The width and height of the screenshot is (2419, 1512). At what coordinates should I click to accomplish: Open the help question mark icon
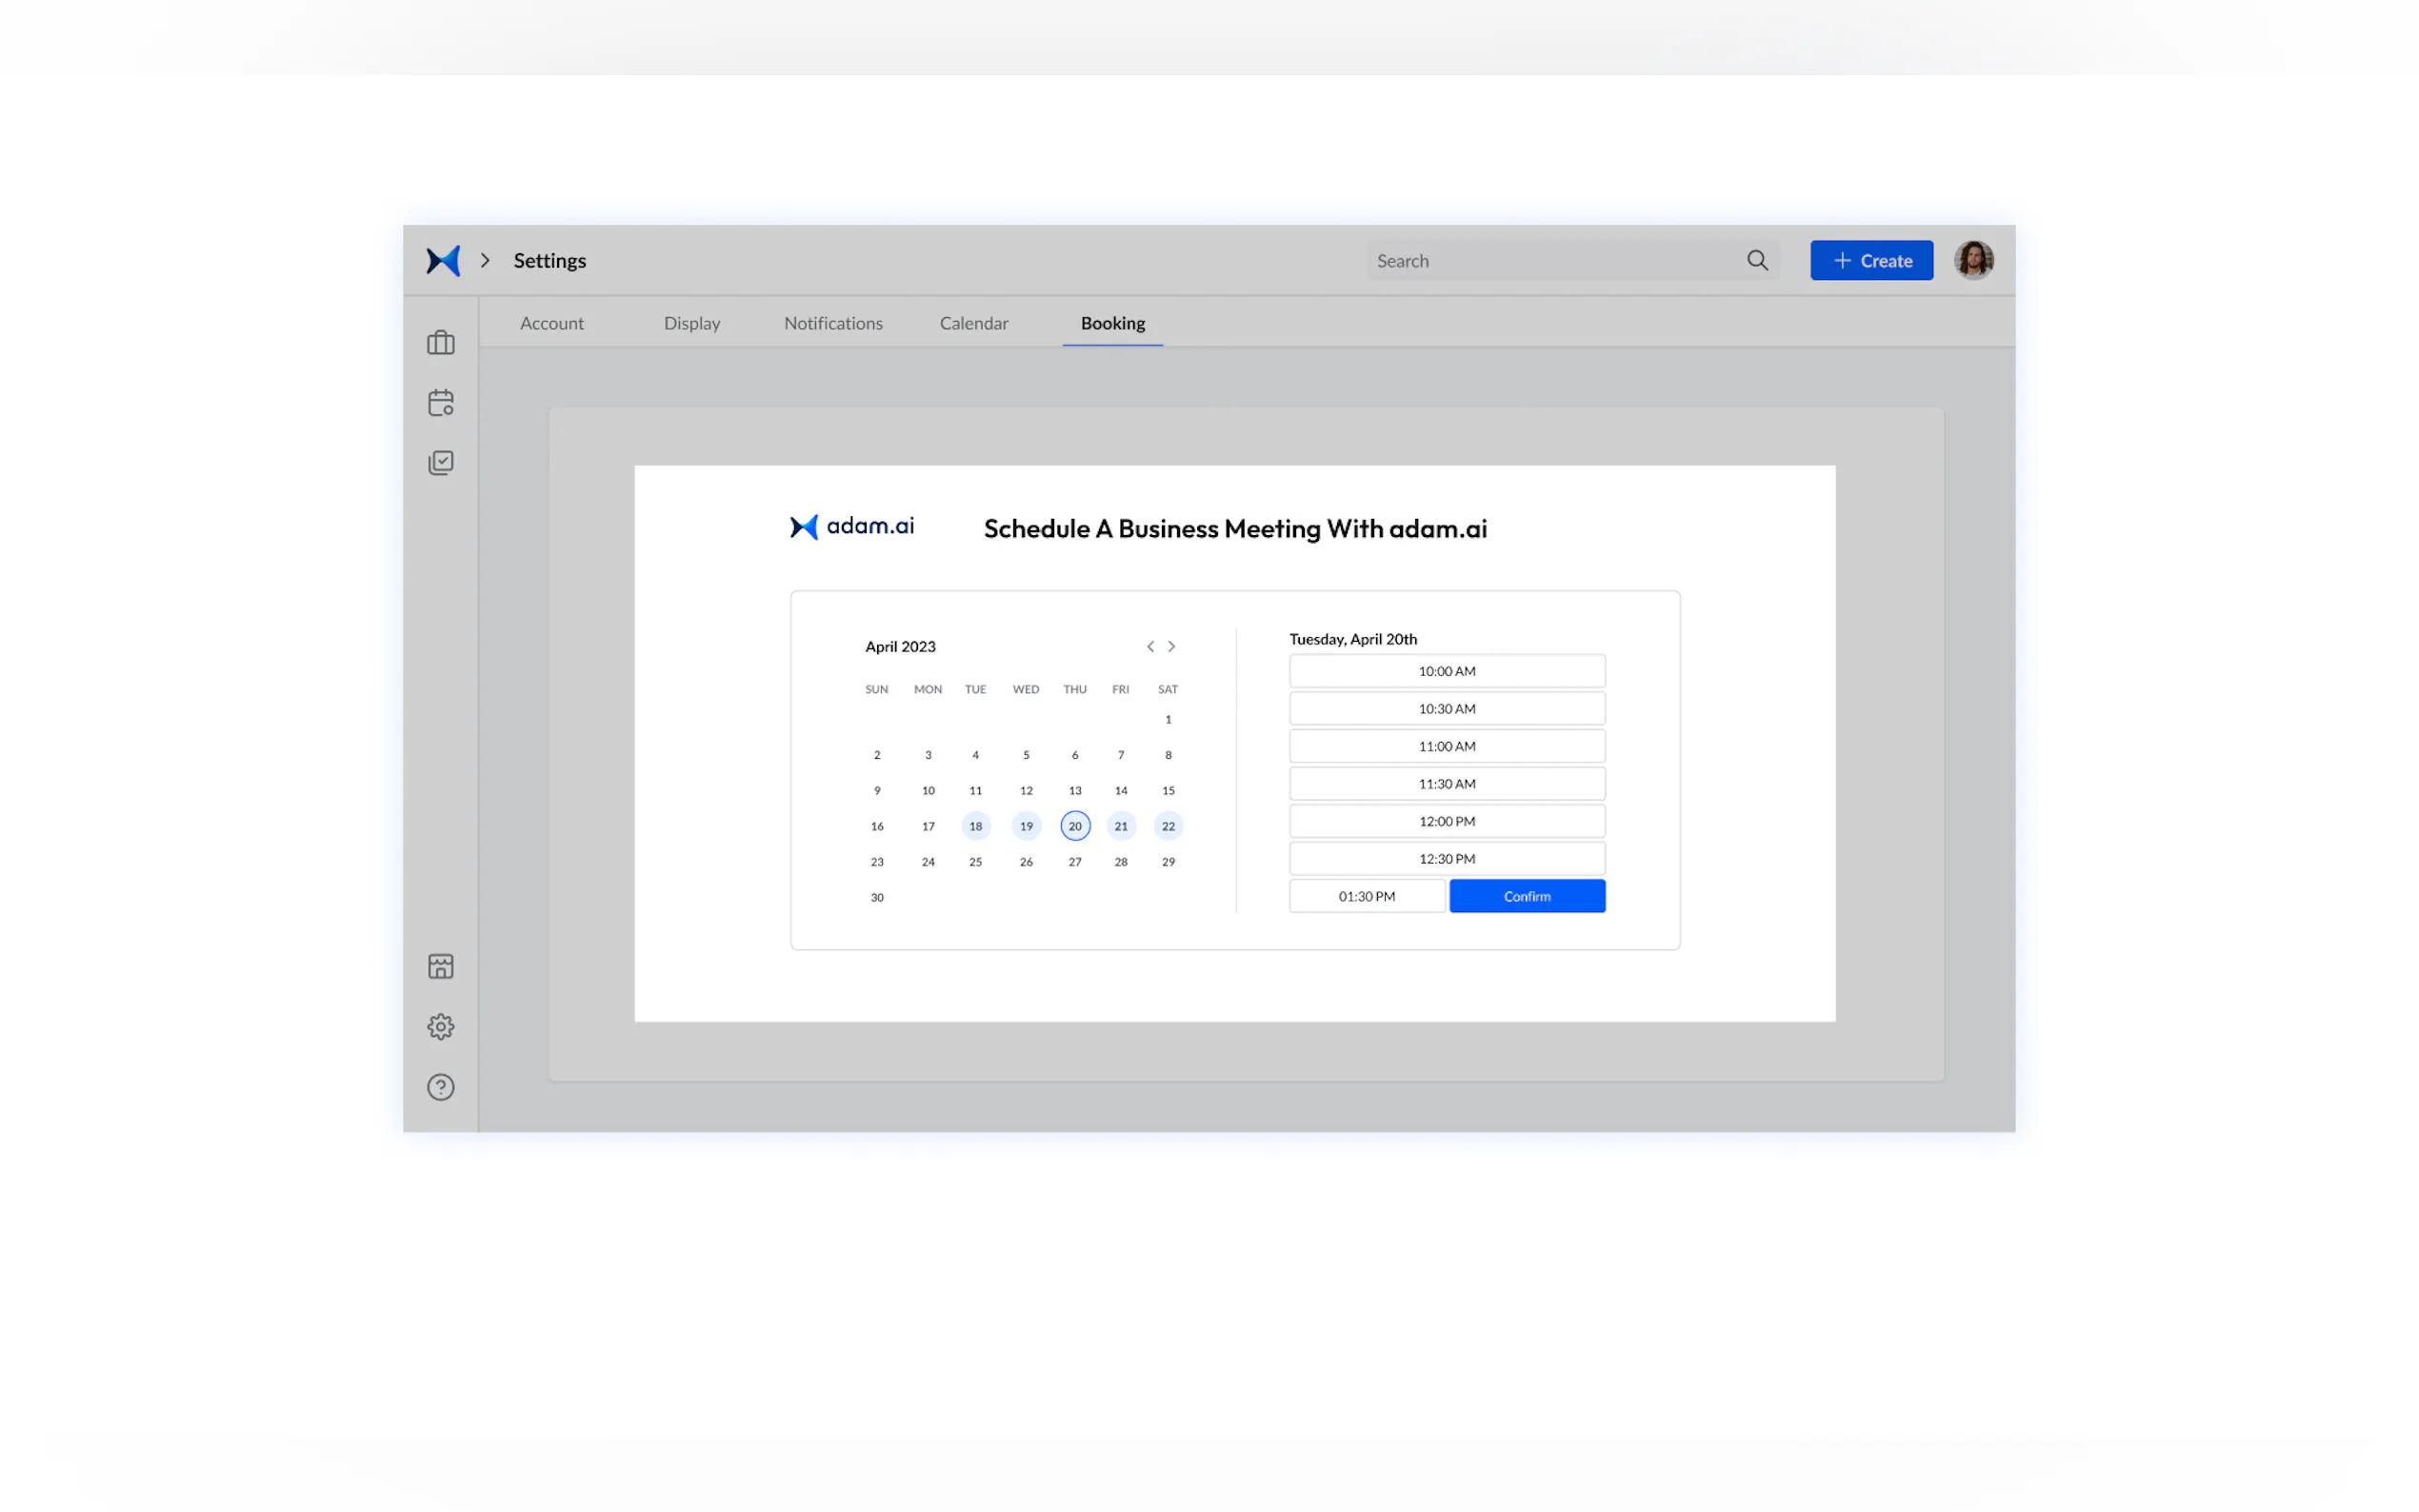[440, 1087]
